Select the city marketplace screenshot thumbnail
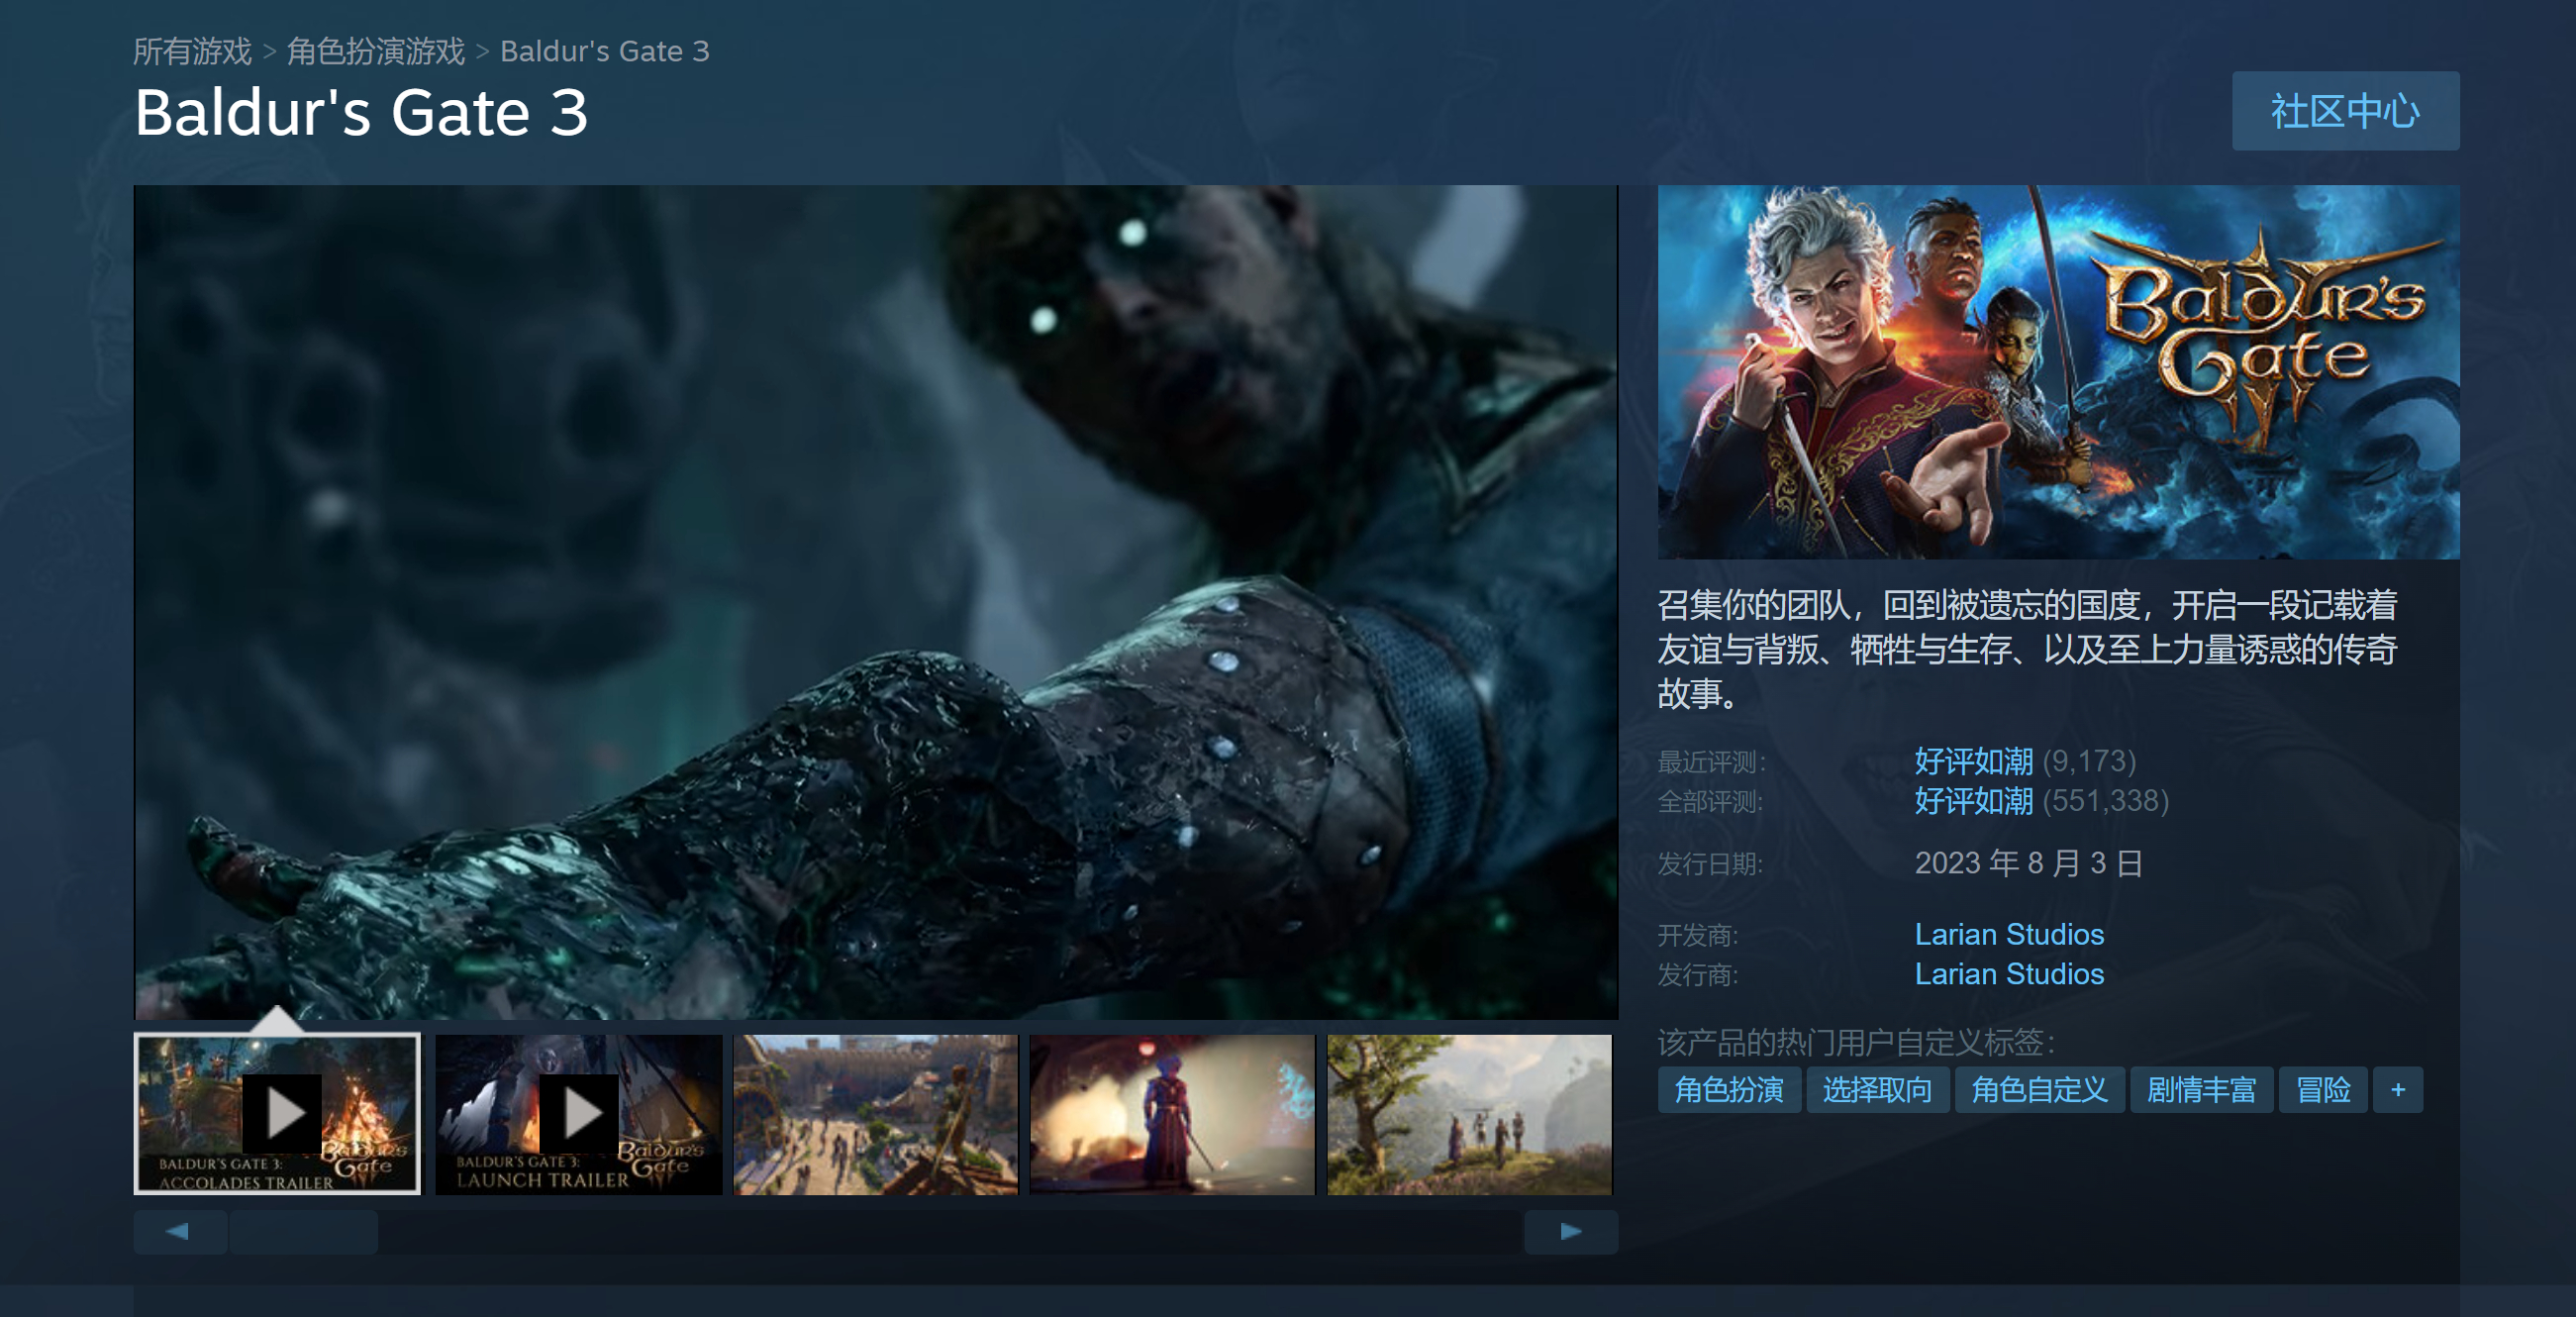2576x1317 pixels. 875,1114
